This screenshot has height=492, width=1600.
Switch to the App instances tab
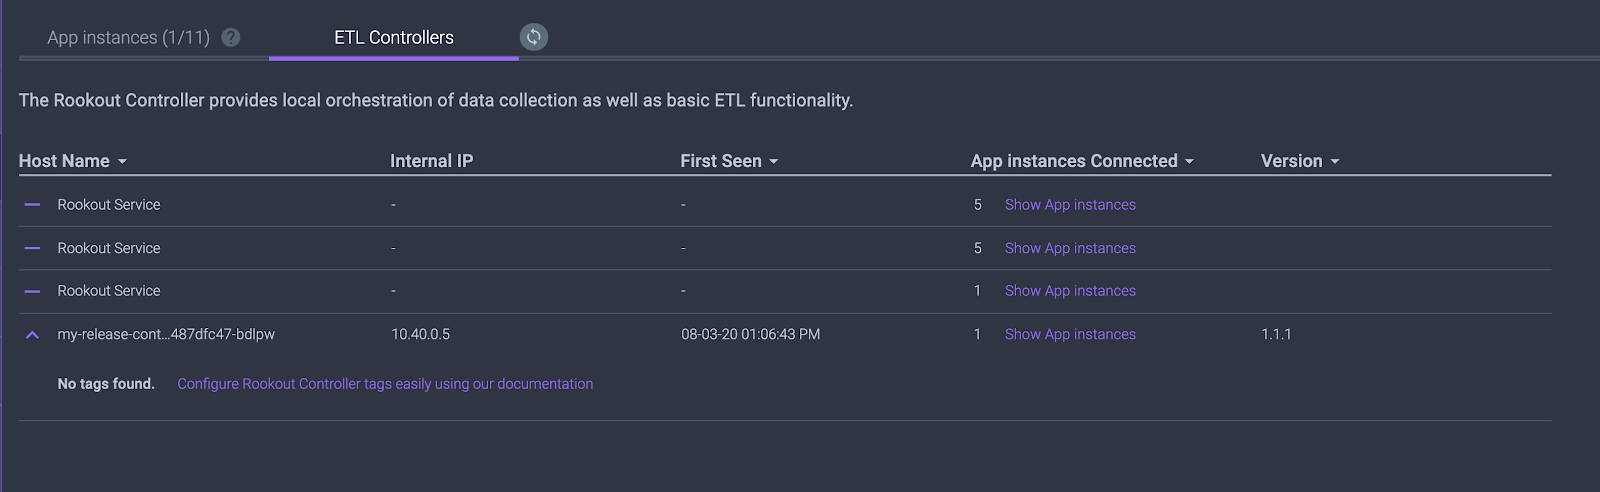click(x=129, y=37)
